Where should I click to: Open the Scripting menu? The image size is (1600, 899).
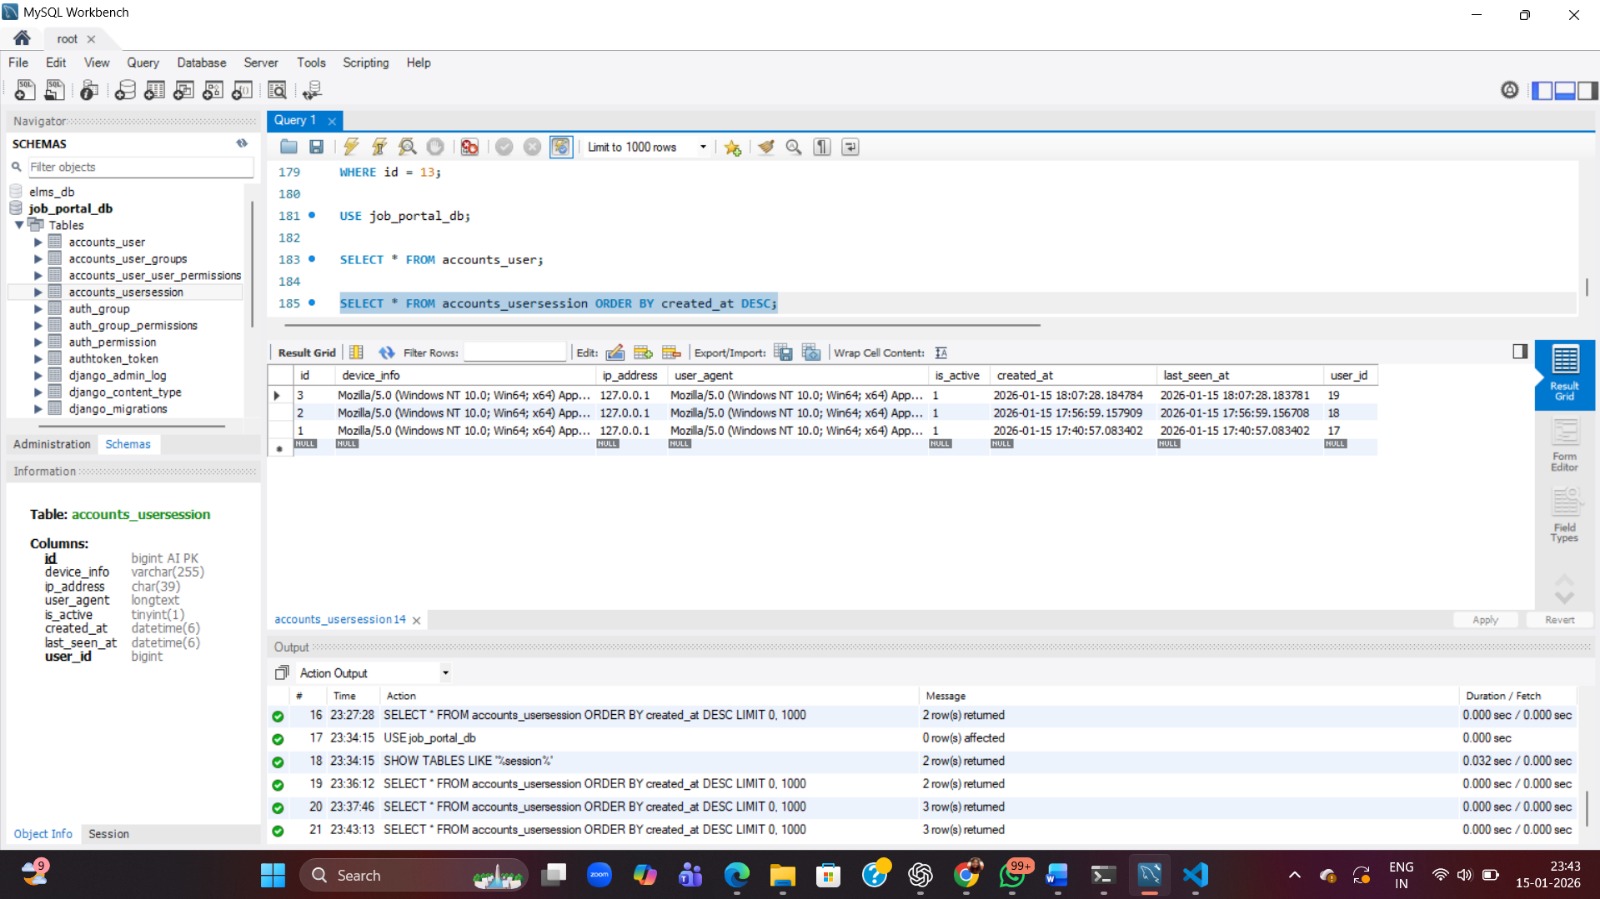[x=365, y=63]
